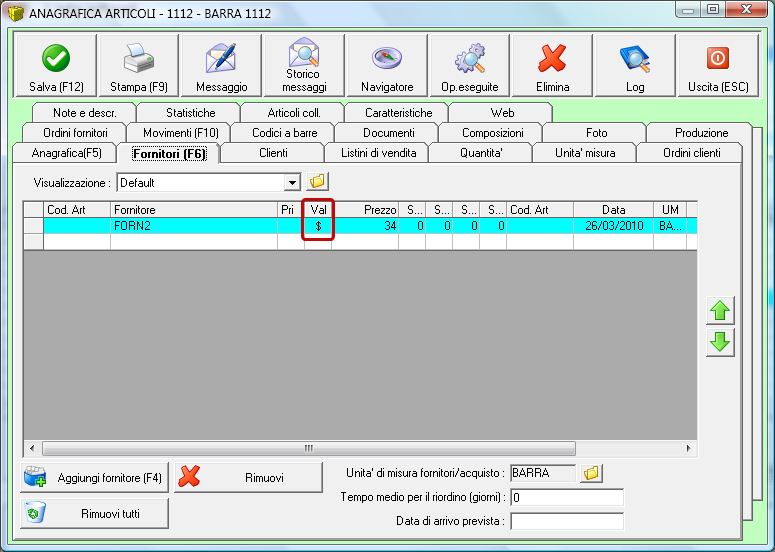Viewport: 775px width, 552px height.
Task: Click the Rimuovi button
Action: point(248,477)
